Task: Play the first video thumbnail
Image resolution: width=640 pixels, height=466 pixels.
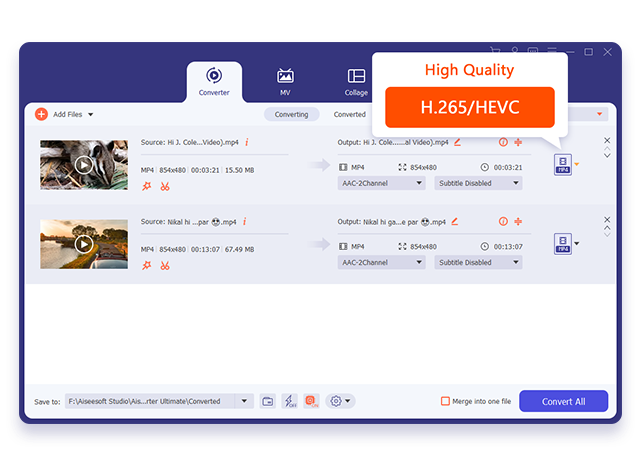Action: (84, 165)
